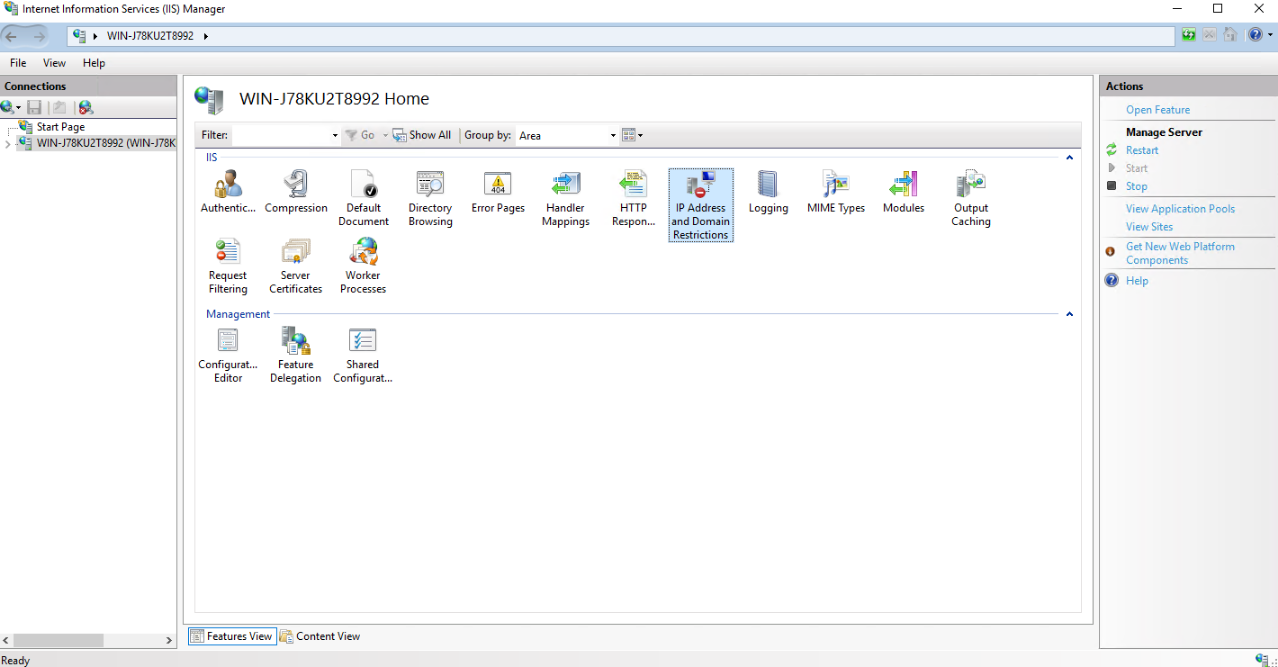Click the Filter text input field

281,135
